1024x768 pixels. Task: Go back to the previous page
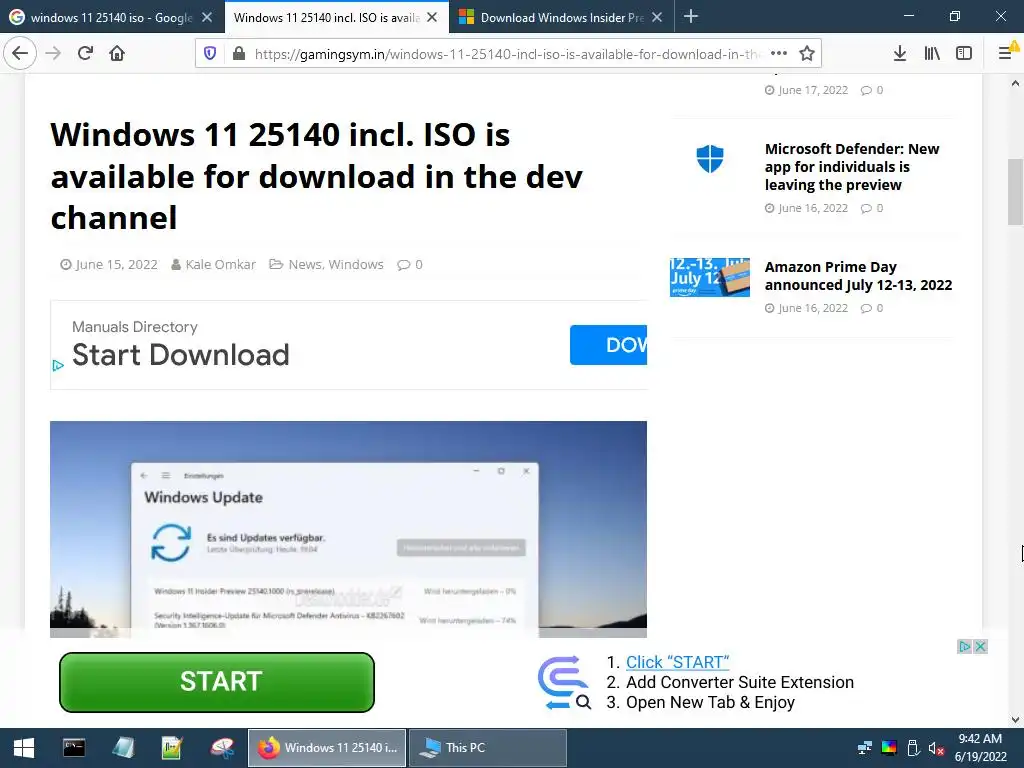point(20,53)
